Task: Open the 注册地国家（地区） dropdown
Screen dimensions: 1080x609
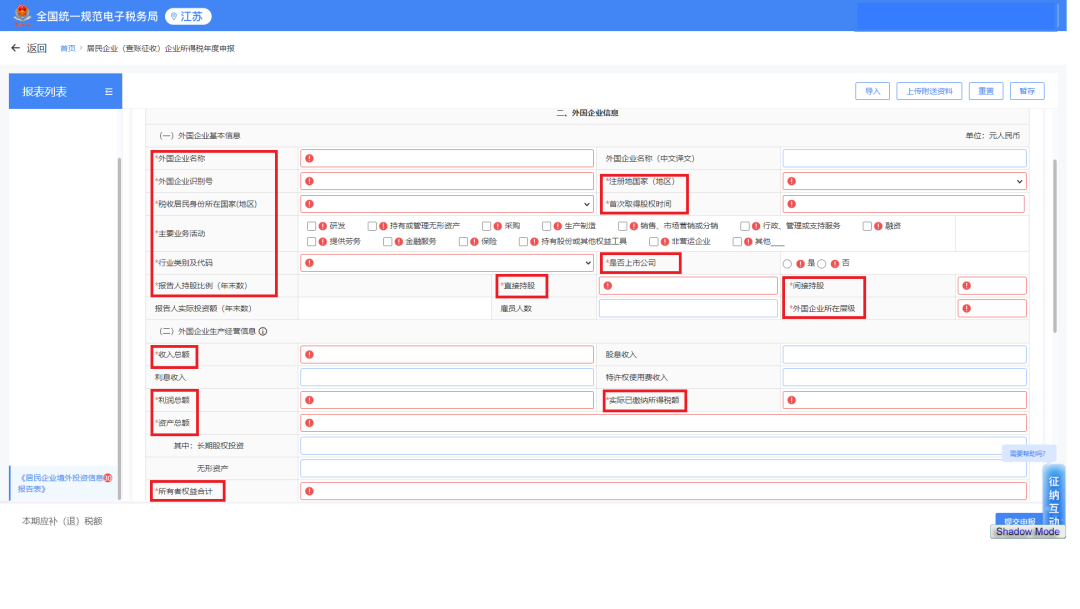Action: 904,181
